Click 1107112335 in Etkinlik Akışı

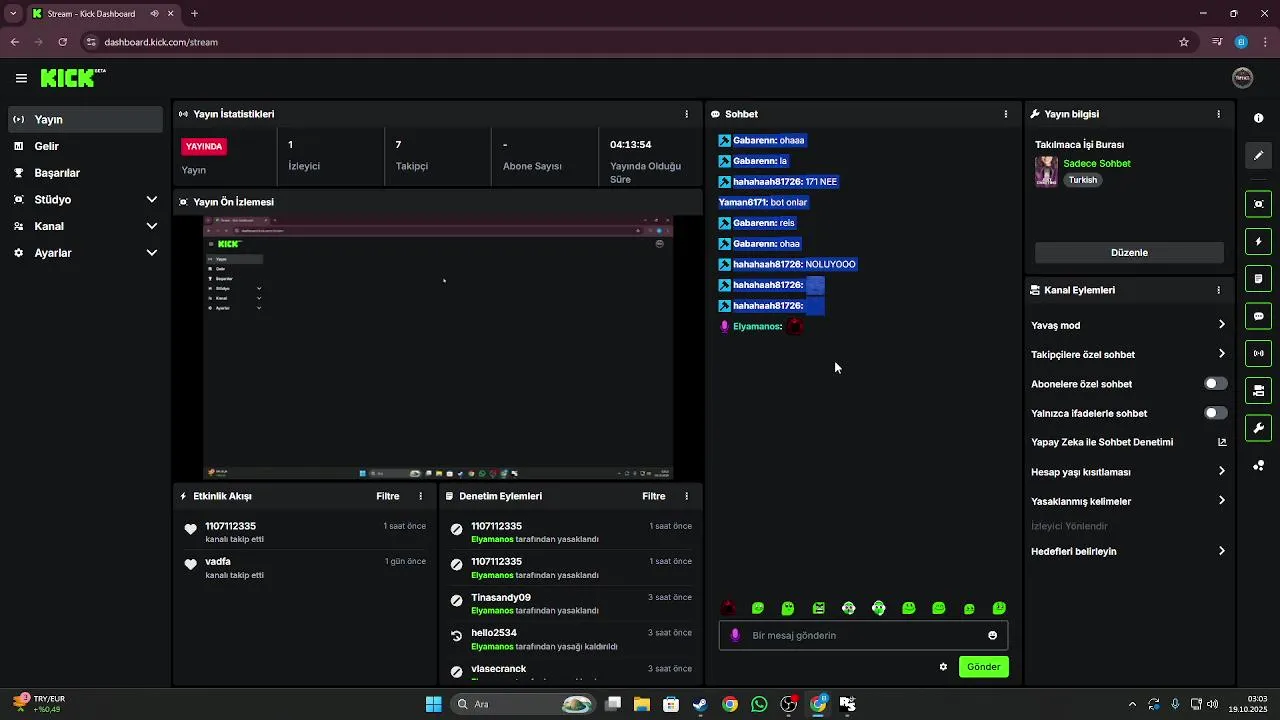tap(231, 526)
